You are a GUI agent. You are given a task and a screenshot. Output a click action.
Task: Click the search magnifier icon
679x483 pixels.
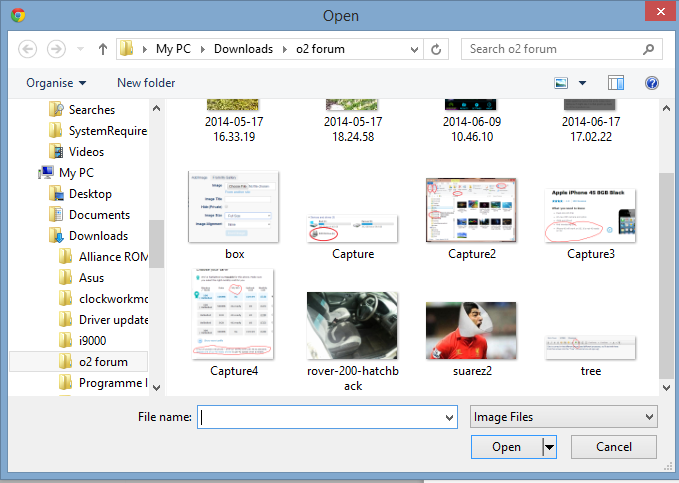point(648,49)
